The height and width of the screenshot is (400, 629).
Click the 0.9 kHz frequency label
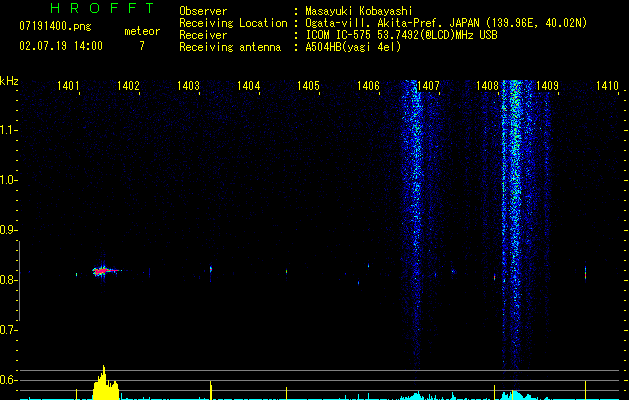[8, 230]
